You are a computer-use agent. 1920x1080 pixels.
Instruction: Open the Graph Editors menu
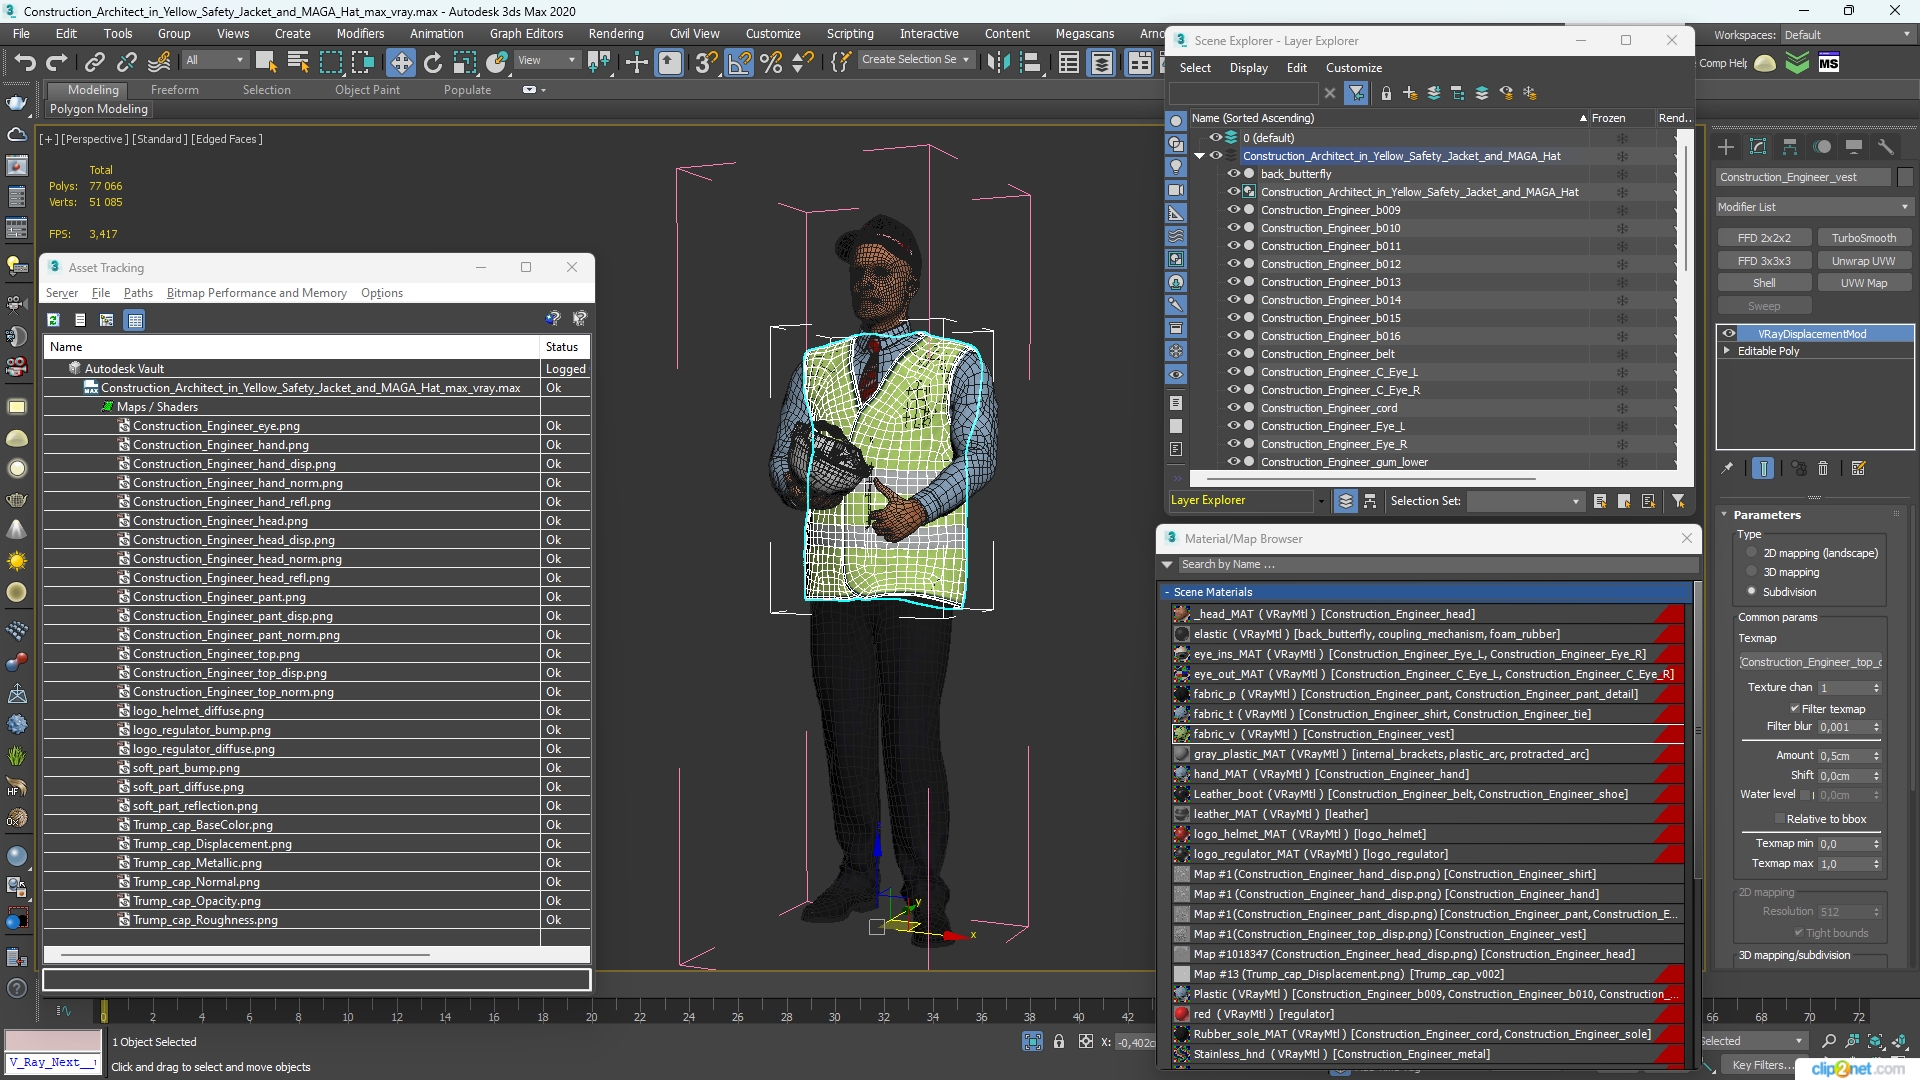[x=526, y=33]
